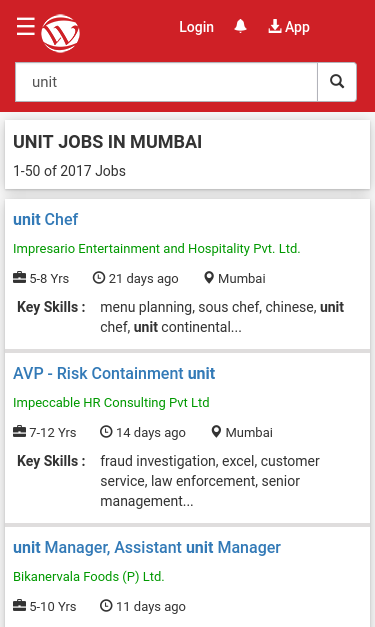Click the red W site logo

click(60, 34)
